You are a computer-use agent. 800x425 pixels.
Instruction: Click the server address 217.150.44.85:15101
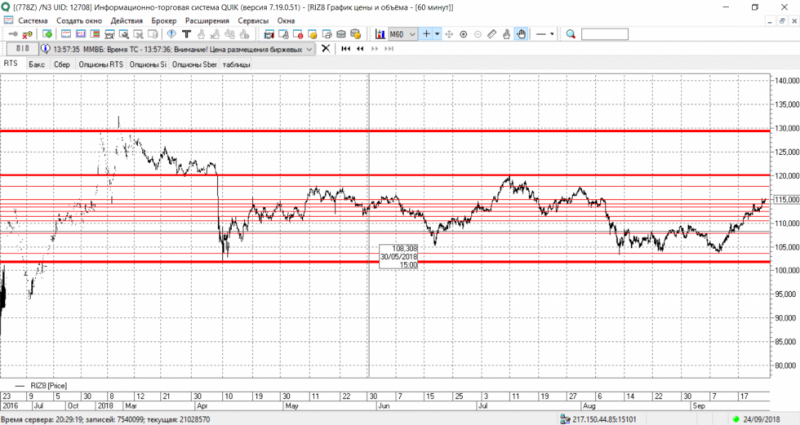tap(604, 419)
